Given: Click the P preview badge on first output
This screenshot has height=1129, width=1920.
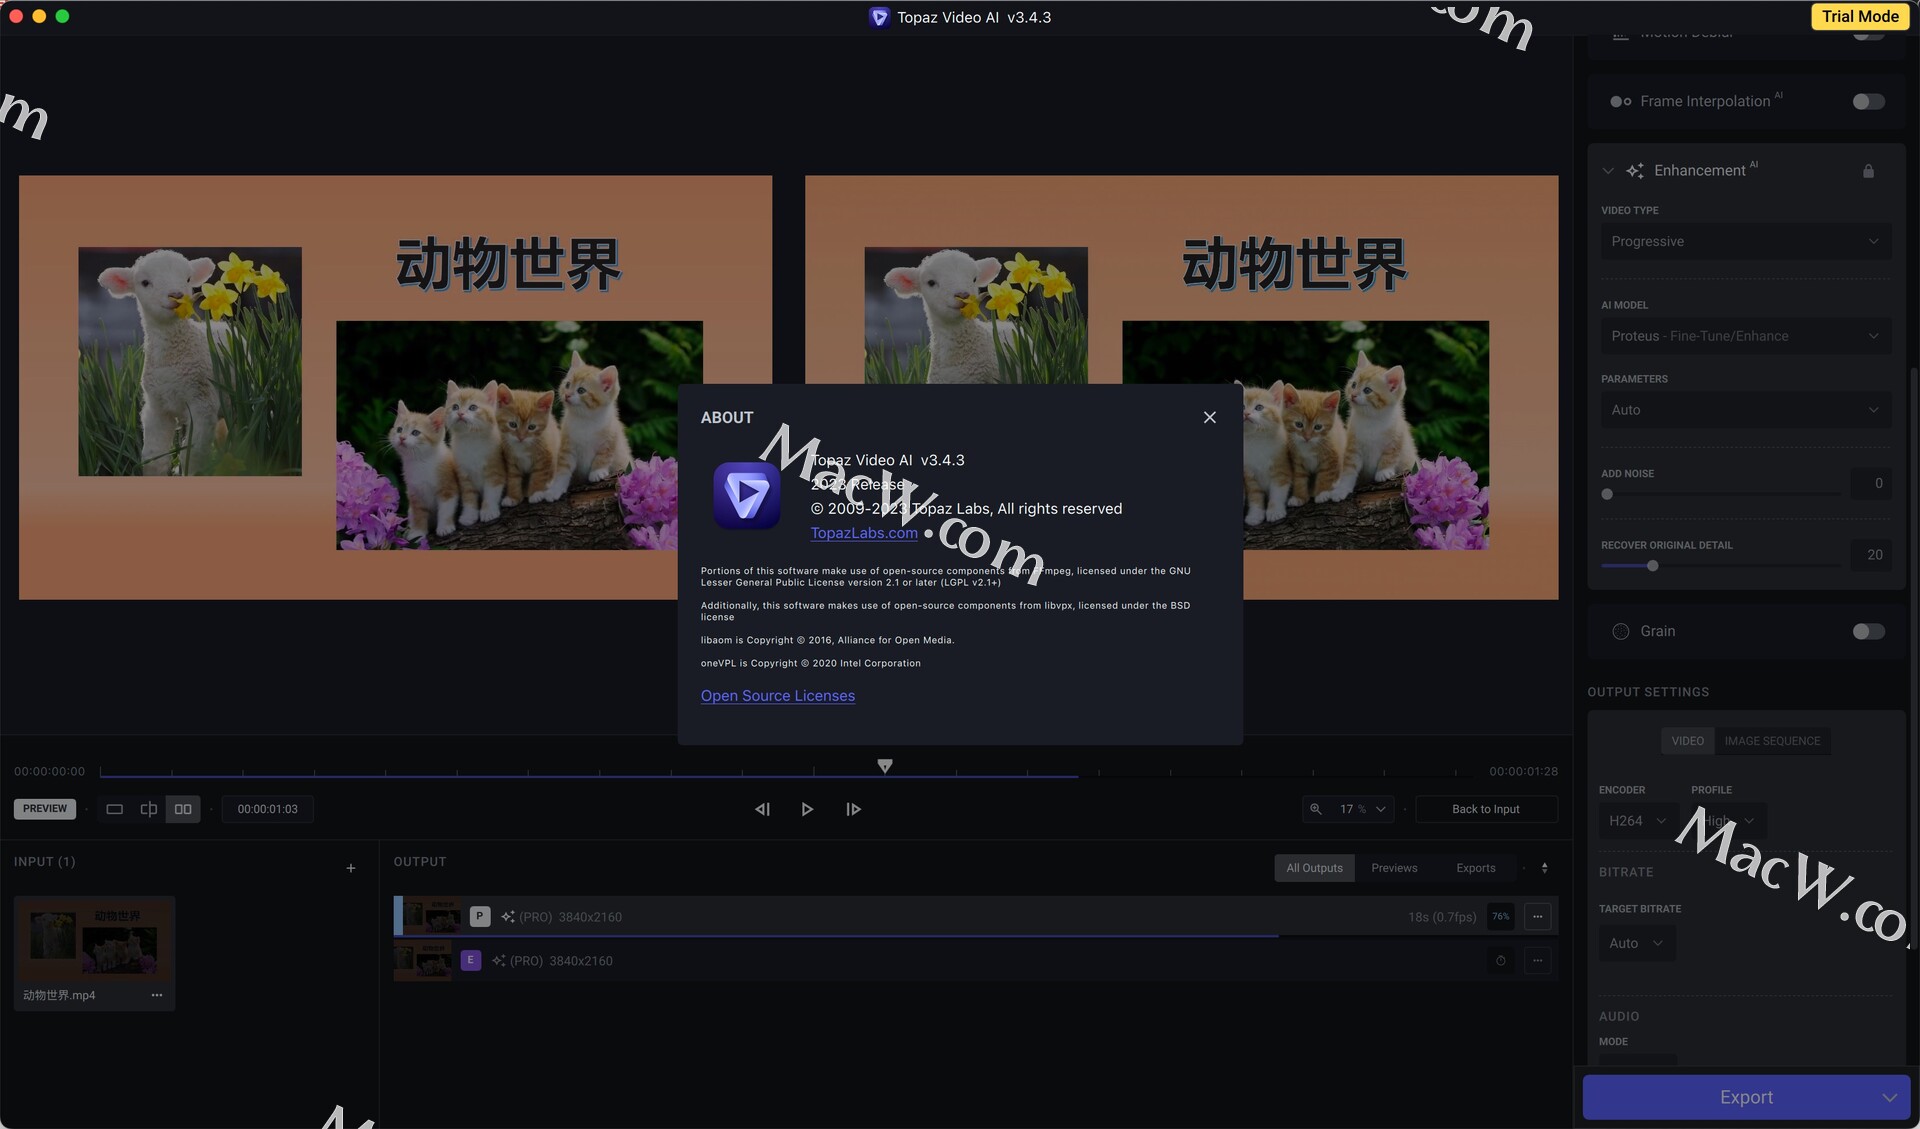Looking at the screenshot, I should coord(480,916).
